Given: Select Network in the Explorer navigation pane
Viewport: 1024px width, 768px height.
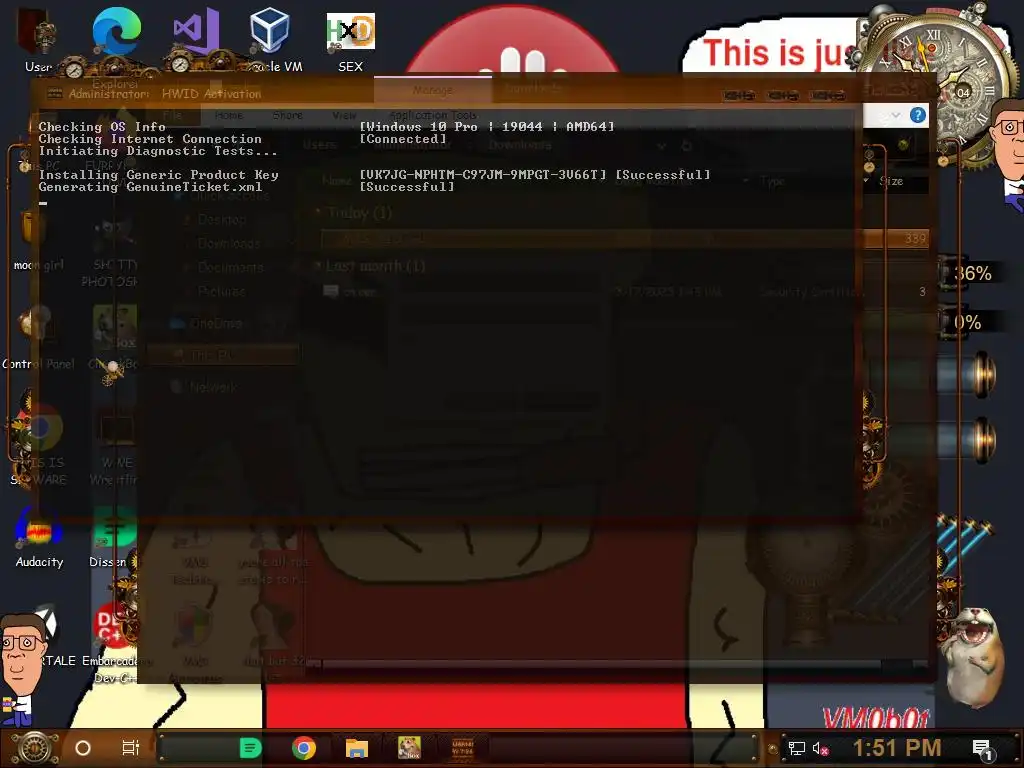Looking at the screenshot, I should pos(213,387).
